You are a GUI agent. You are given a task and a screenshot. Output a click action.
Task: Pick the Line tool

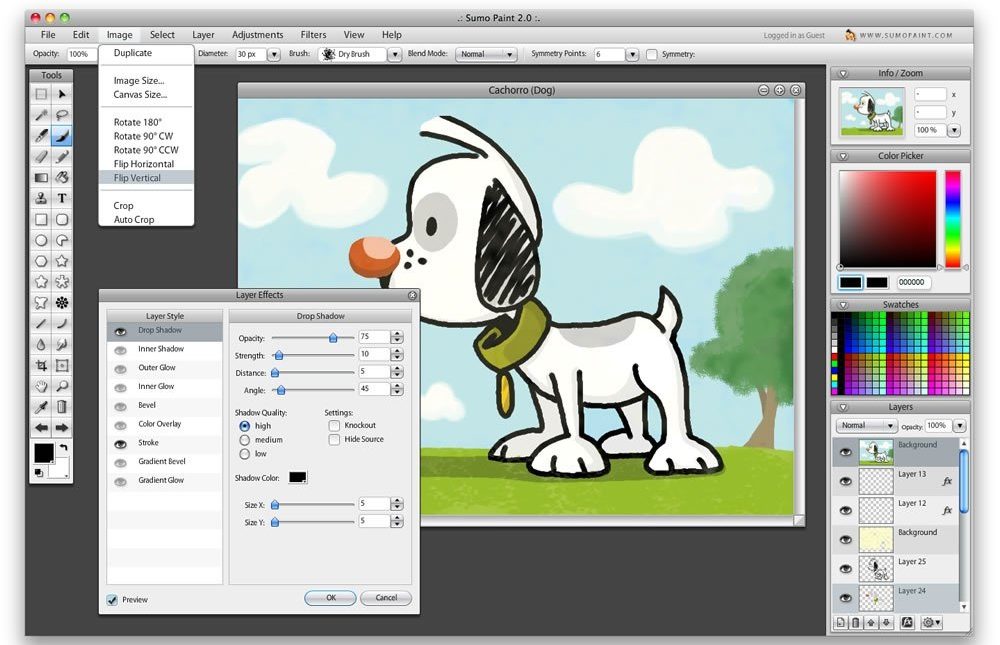click(41, 323)
